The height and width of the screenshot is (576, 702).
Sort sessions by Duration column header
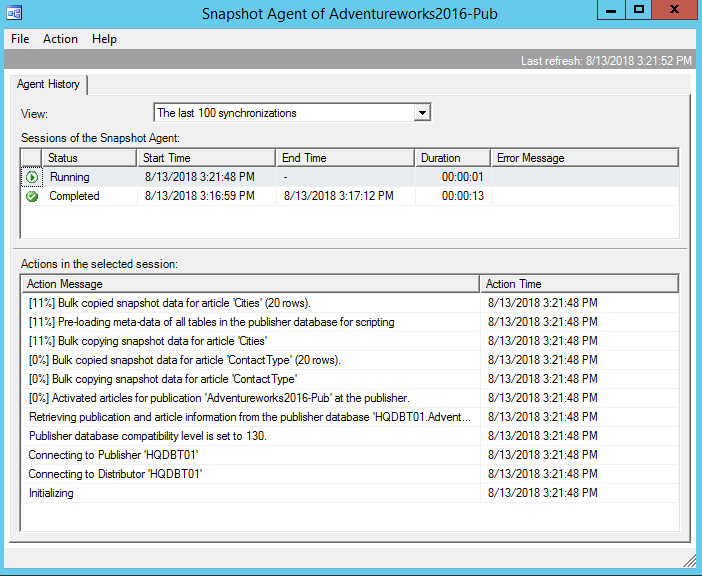[452, 158]
